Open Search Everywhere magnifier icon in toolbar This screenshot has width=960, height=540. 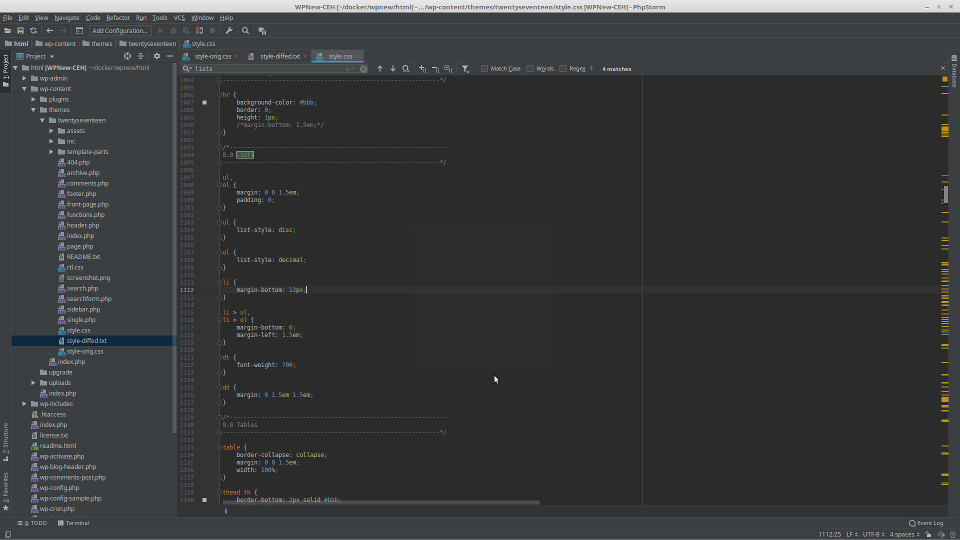tap(246, 31)
